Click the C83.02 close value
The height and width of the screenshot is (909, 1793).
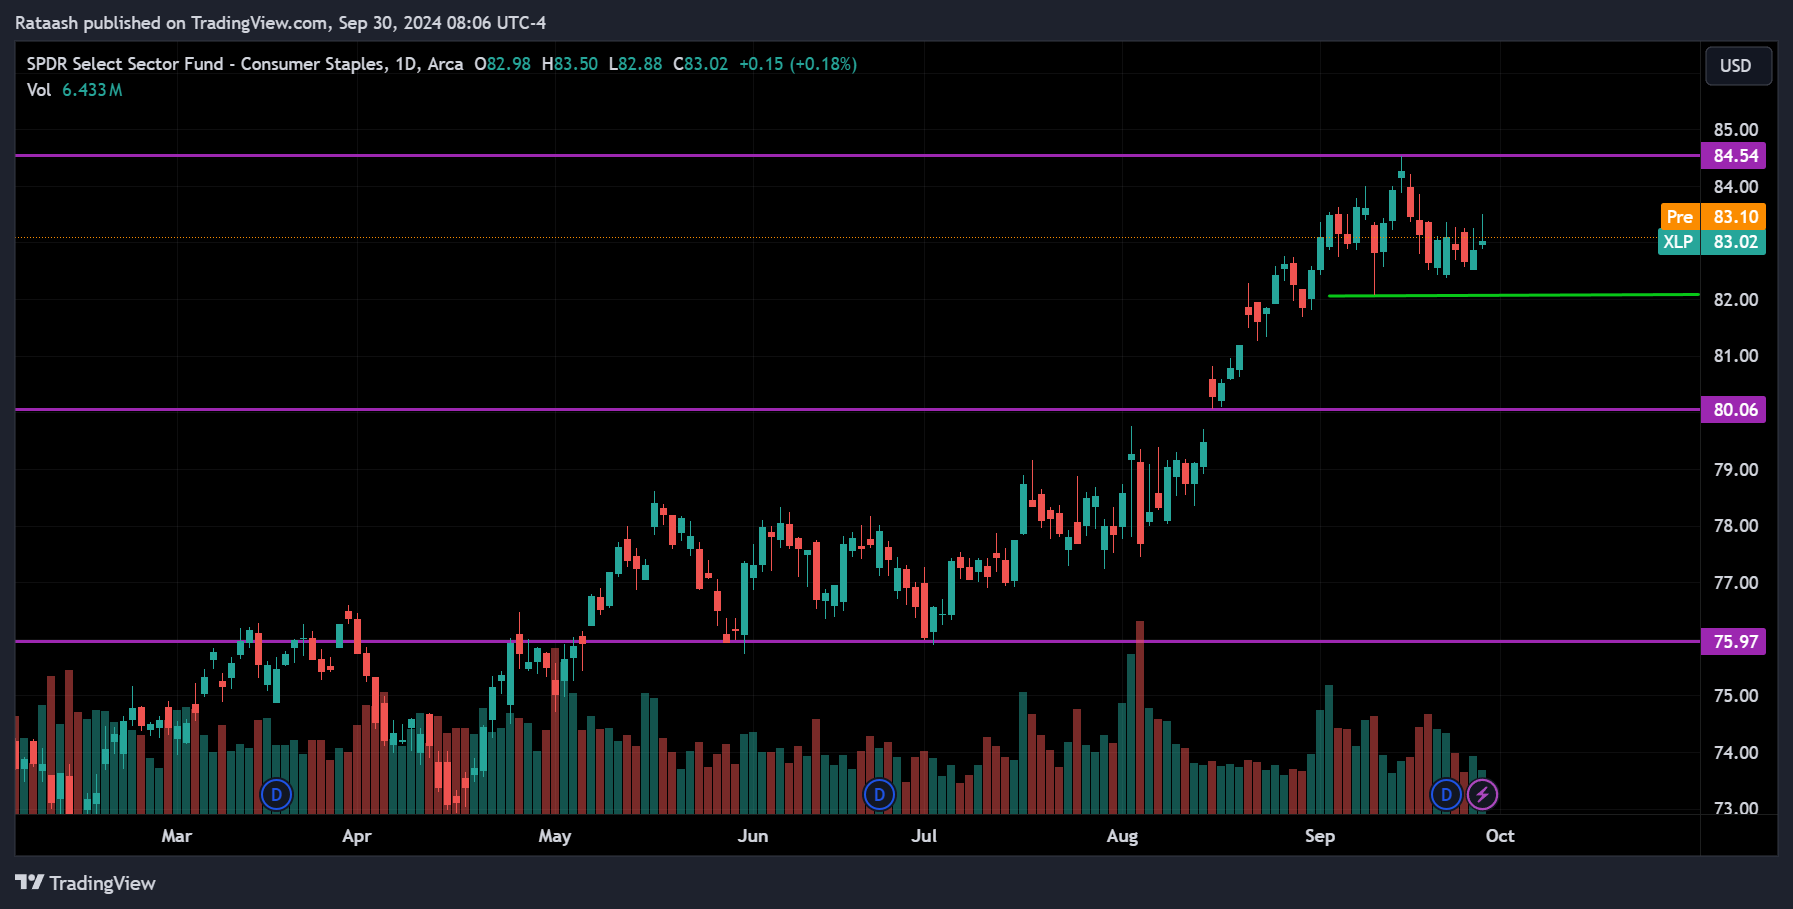coord(701,64)
